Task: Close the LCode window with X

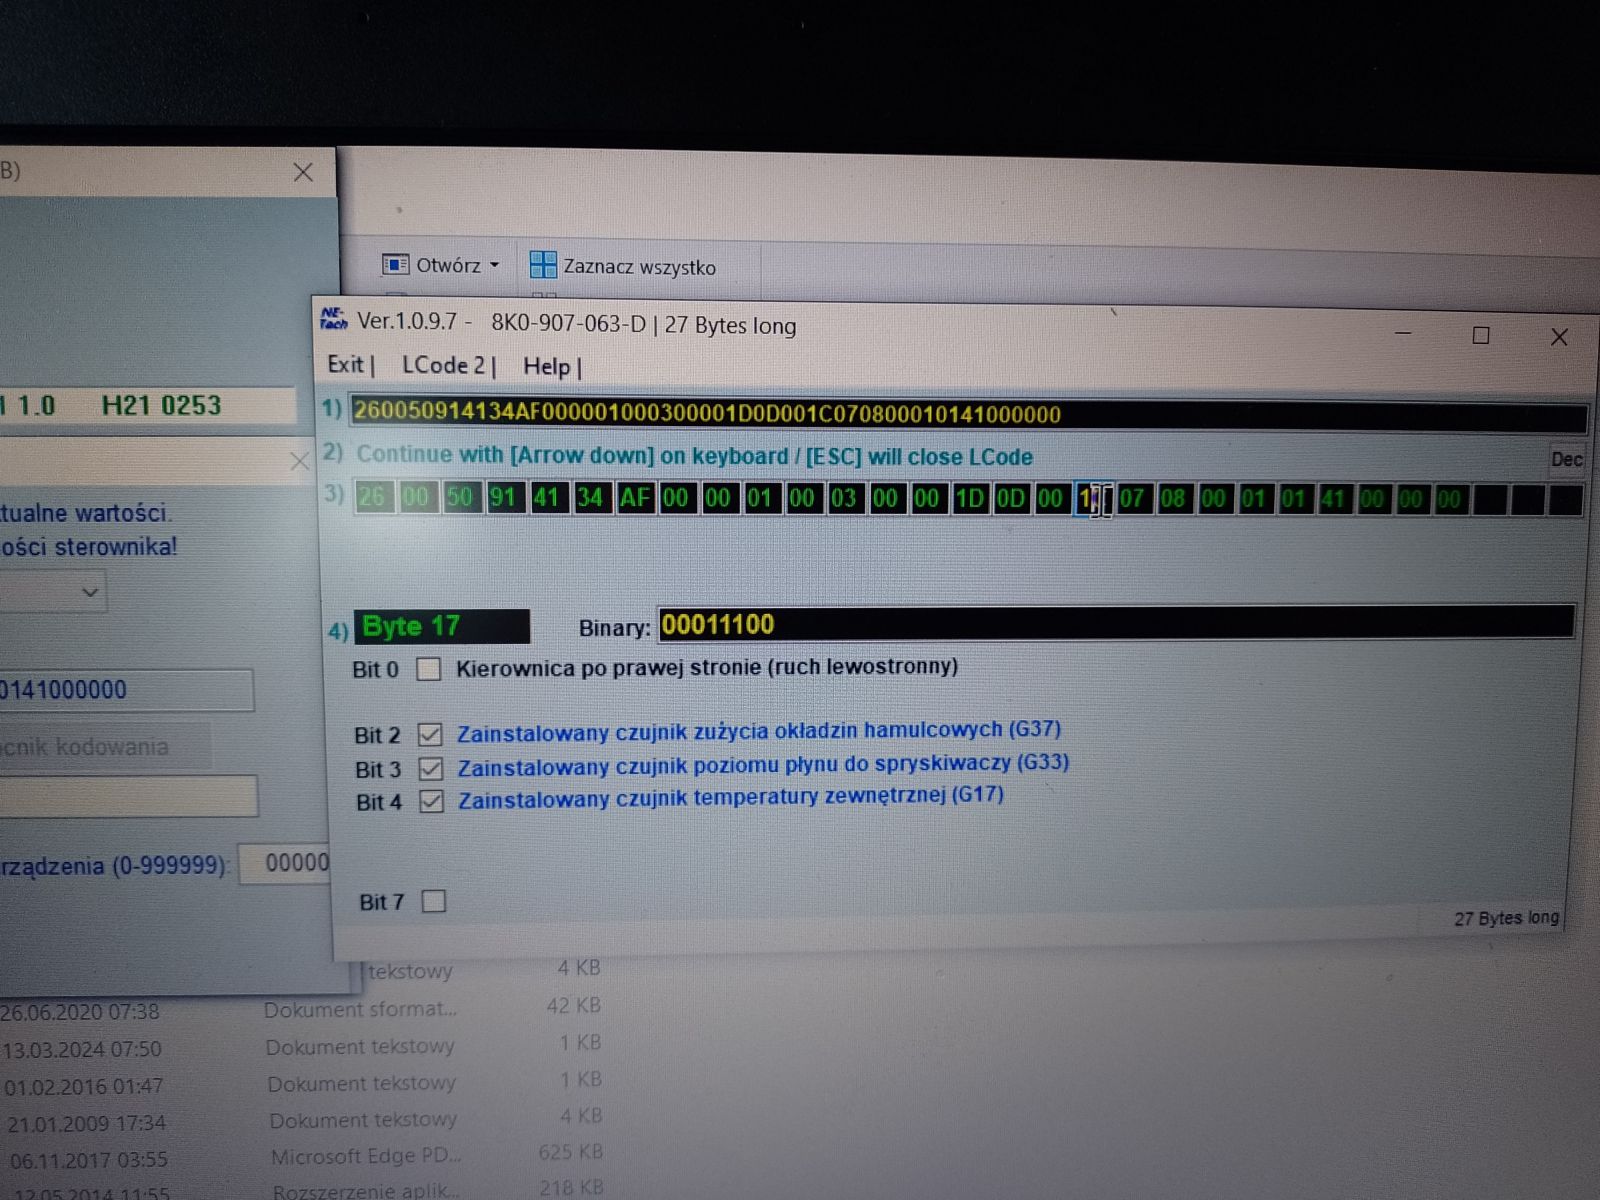Action: pos(1559,337)
